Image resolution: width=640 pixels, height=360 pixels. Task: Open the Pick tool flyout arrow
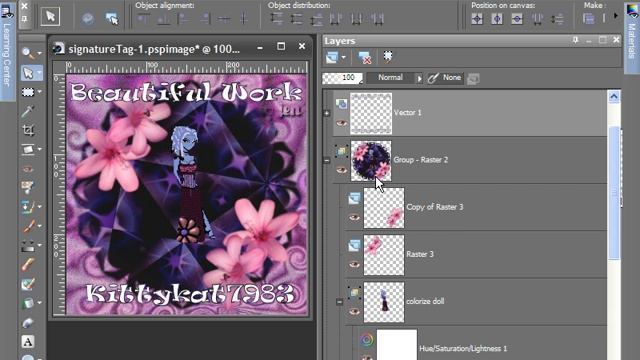click(x=40, y=73)
